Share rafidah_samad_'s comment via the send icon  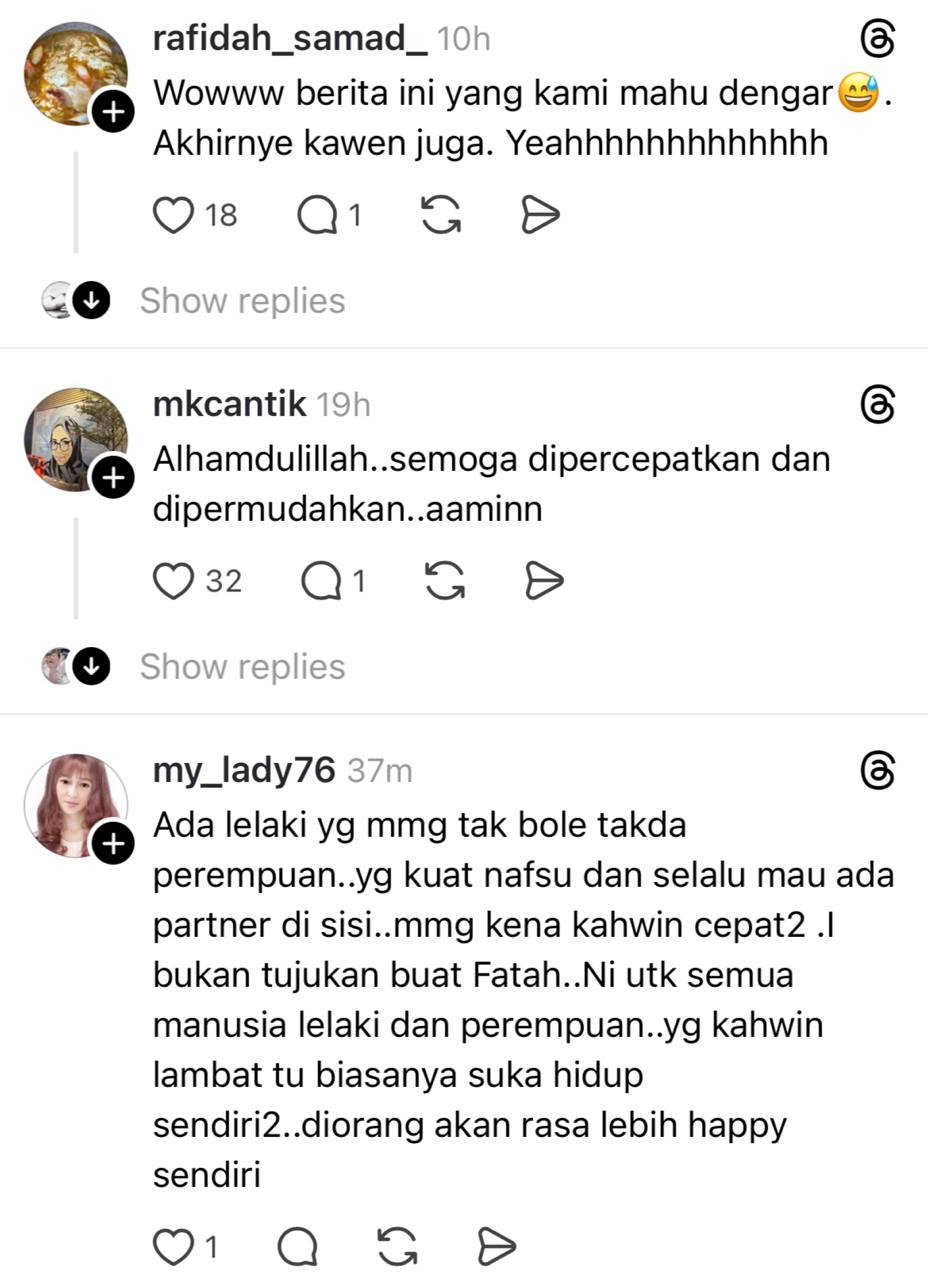[540, 215]
